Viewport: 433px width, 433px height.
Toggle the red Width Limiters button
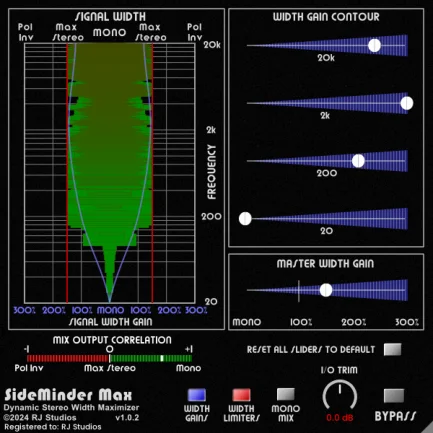pyautogui.click(x=241, y=395)
